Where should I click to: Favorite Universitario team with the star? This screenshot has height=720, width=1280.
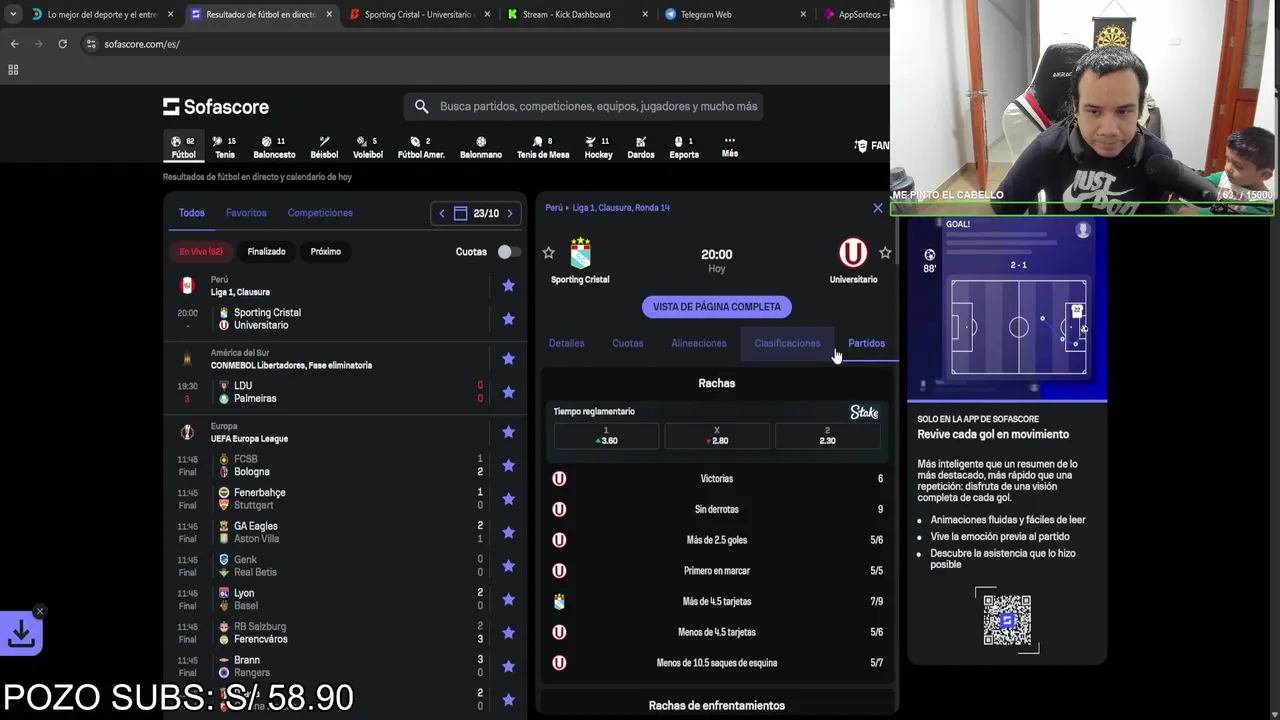(885, 253)
